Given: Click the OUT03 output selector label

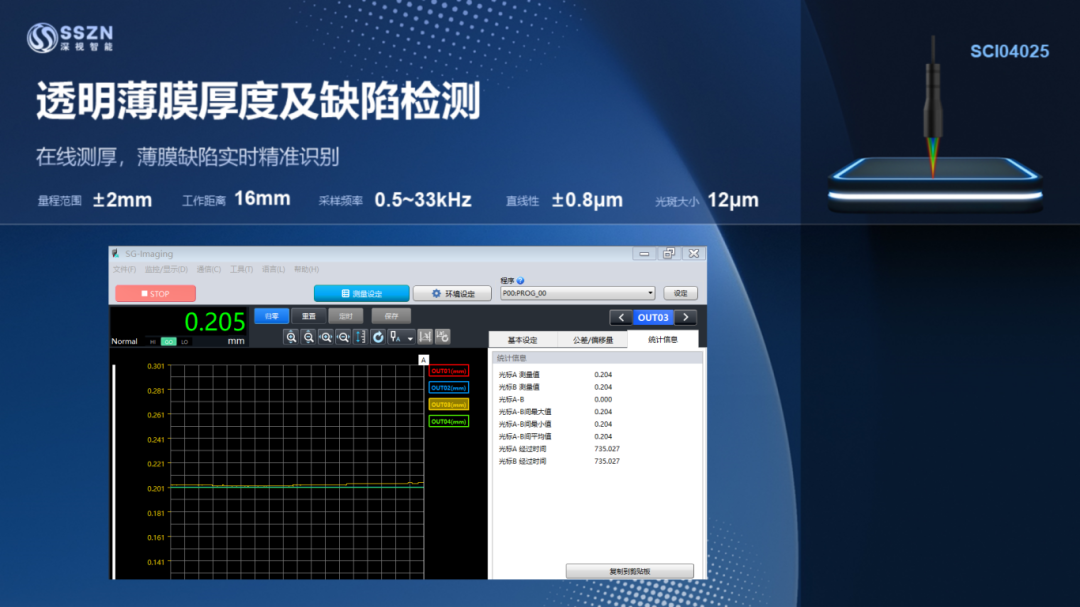Looking at the screenshot, I should coord(653,318).
